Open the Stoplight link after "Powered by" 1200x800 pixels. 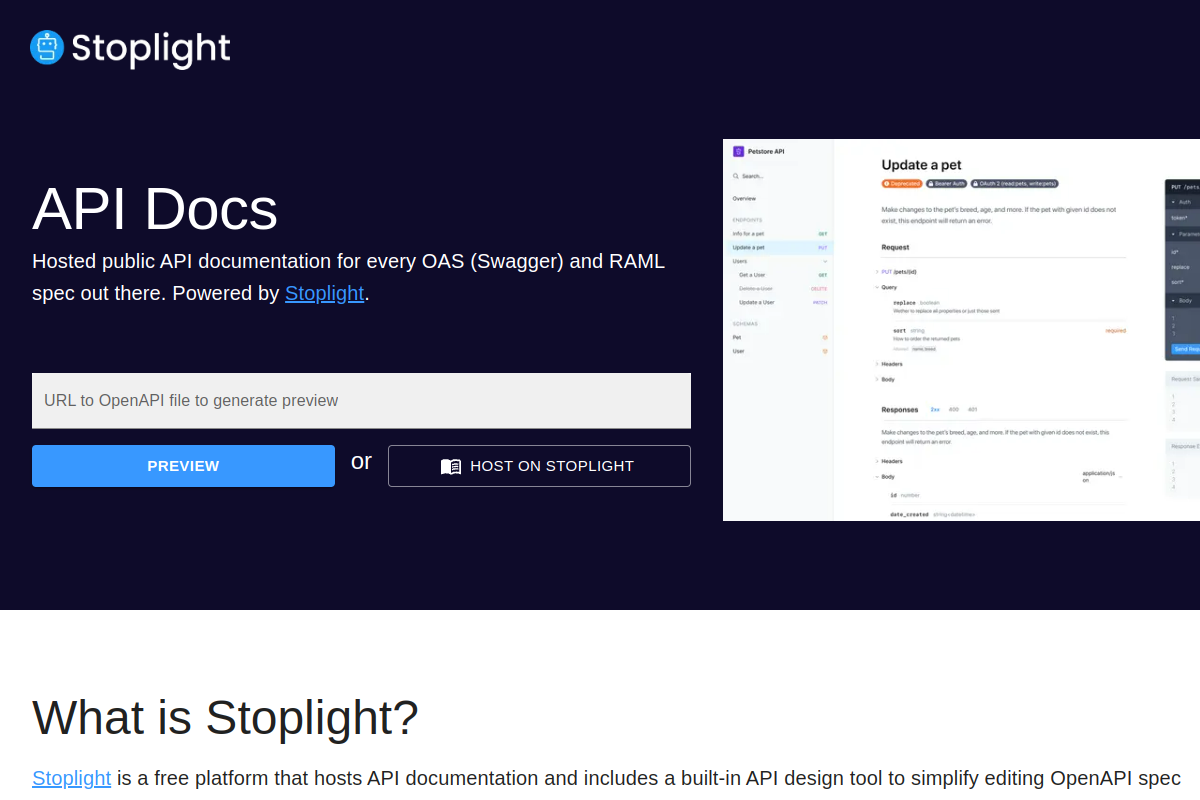click(324, 293)
